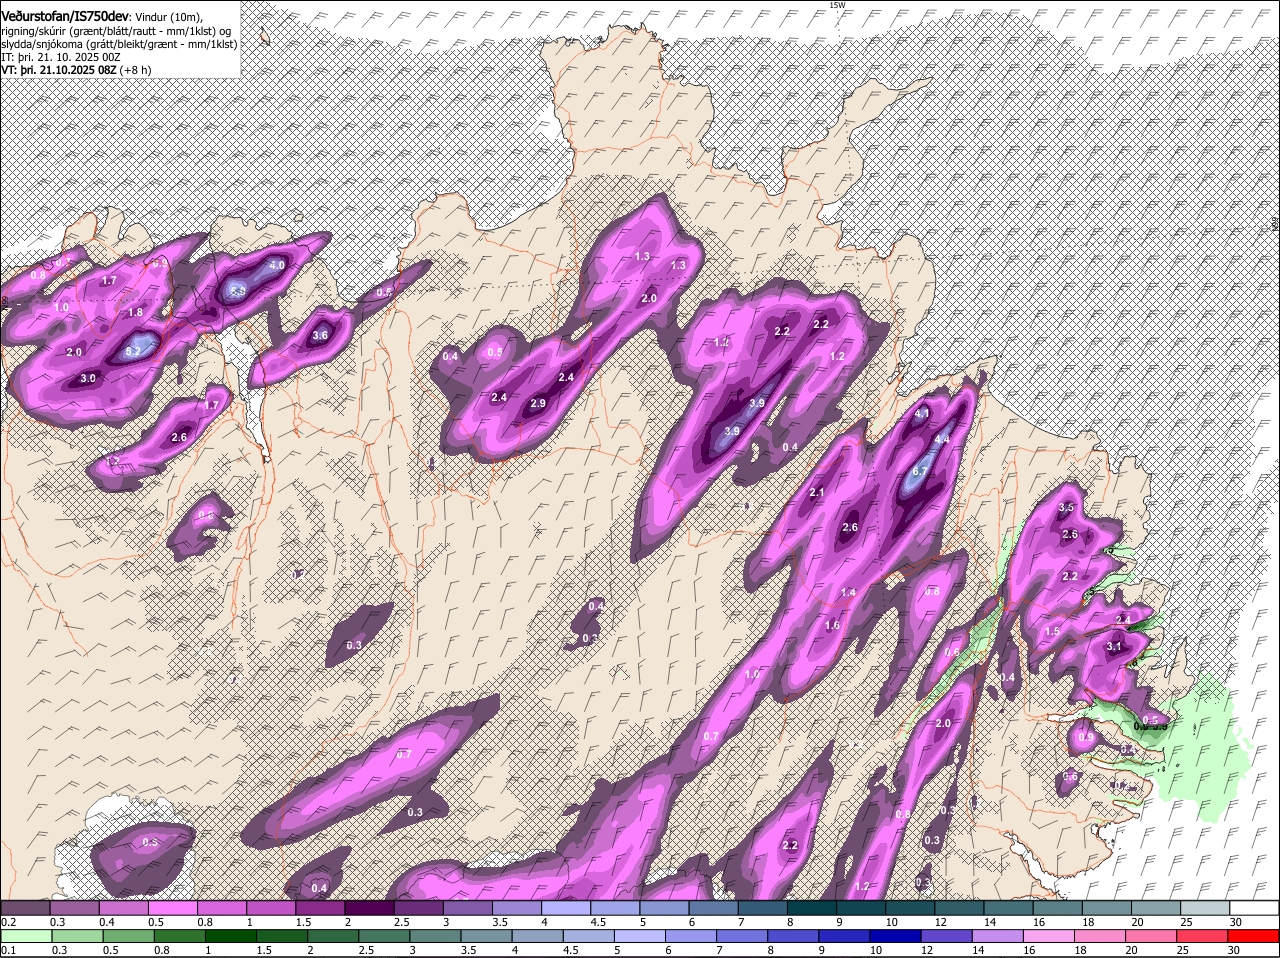Click the 15W longitude label at top

click(x=838, y=5)
